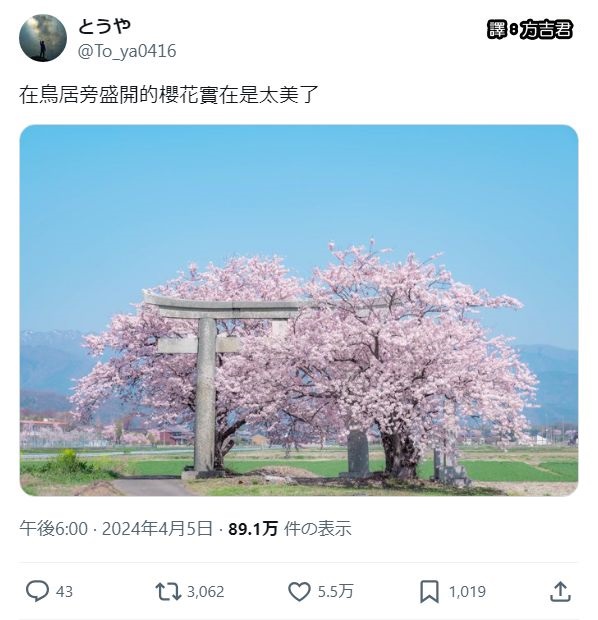Like the tweet with the heart icon
This screenshot has height=620, width=598.
299,592
